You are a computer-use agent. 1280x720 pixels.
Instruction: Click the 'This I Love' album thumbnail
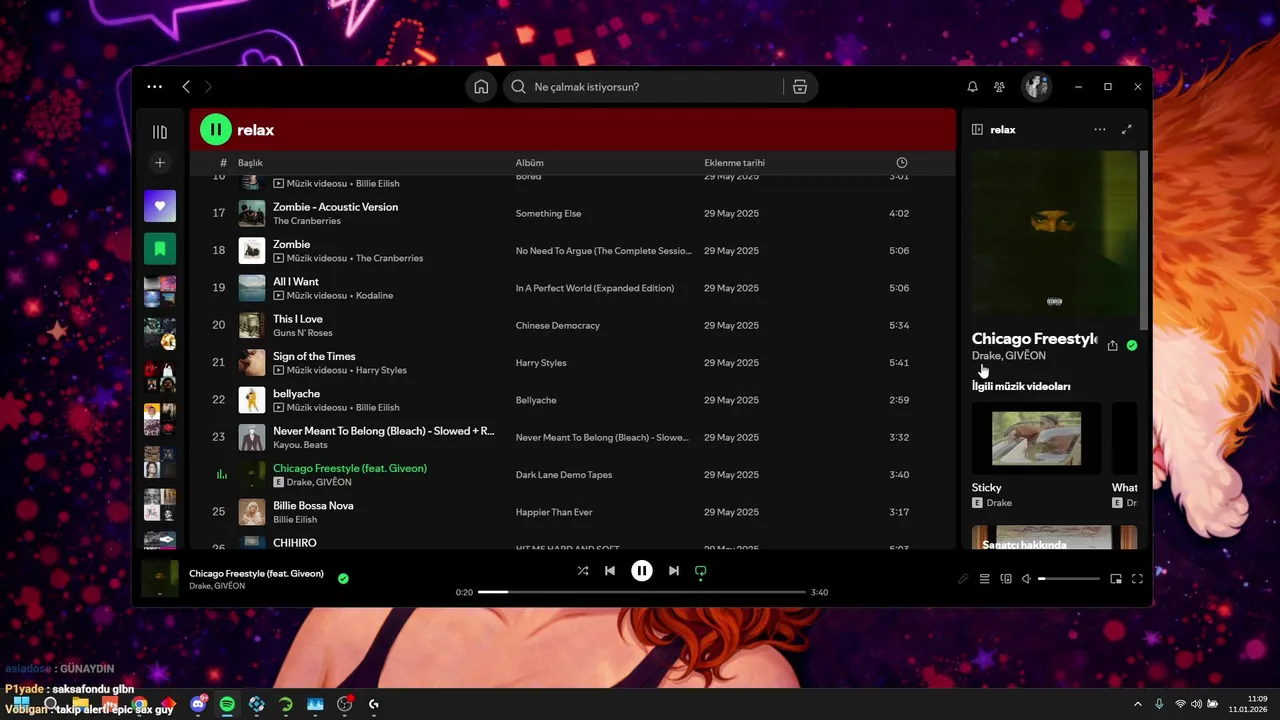click(252, 325)
